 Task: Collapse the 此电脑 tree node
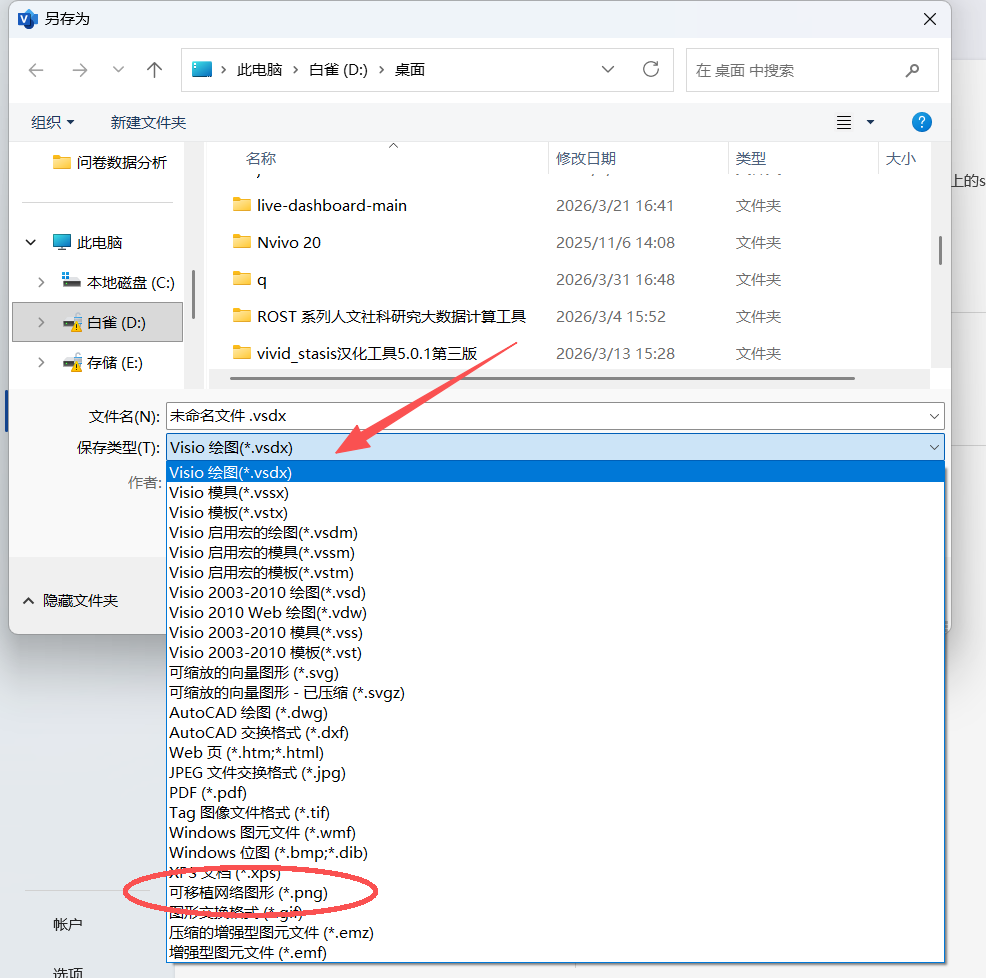[x=33, y=242]
